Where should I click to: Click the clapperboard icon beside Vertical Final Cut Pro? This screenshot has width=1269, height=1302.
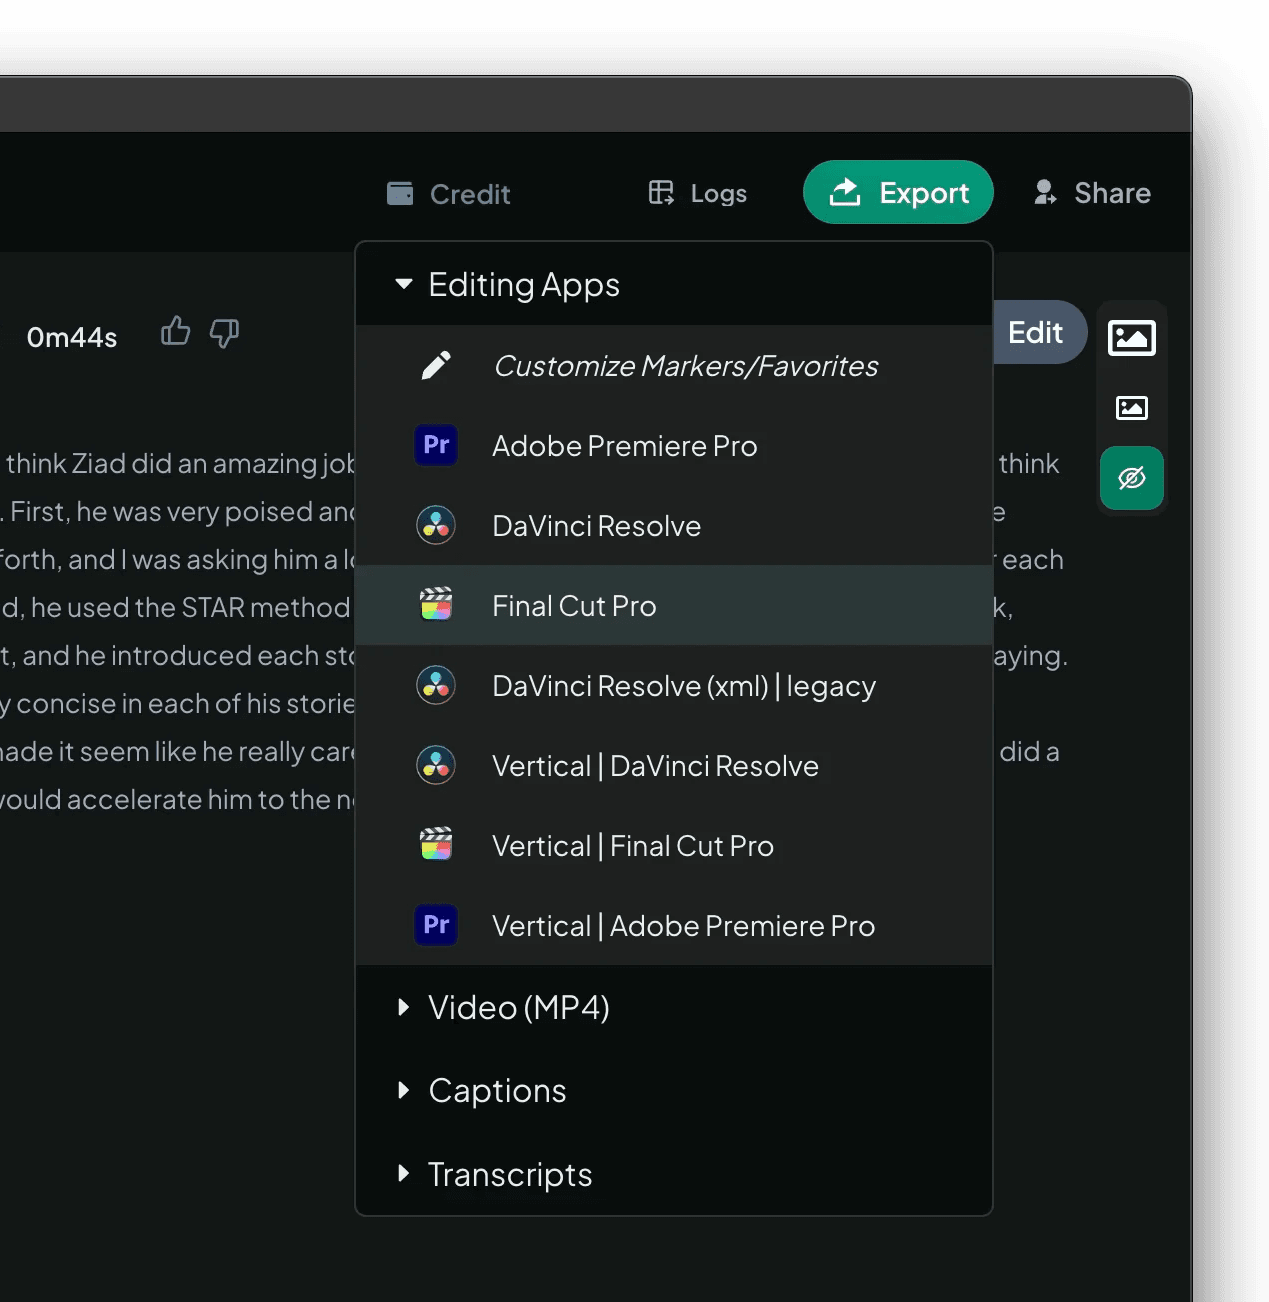436,844
